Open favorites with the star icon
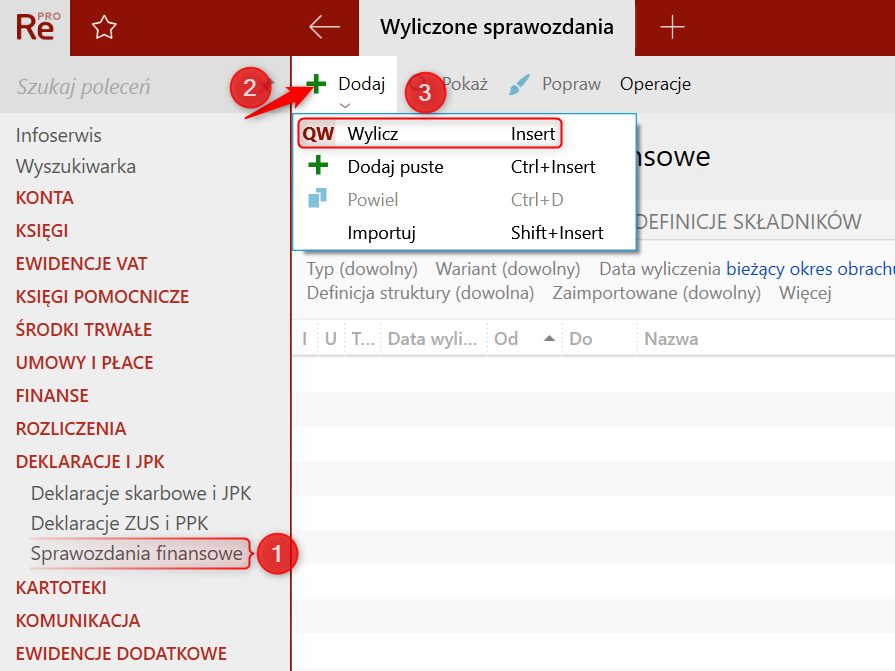The height and width of the screenshot is (671, 895). click(104, 27)
